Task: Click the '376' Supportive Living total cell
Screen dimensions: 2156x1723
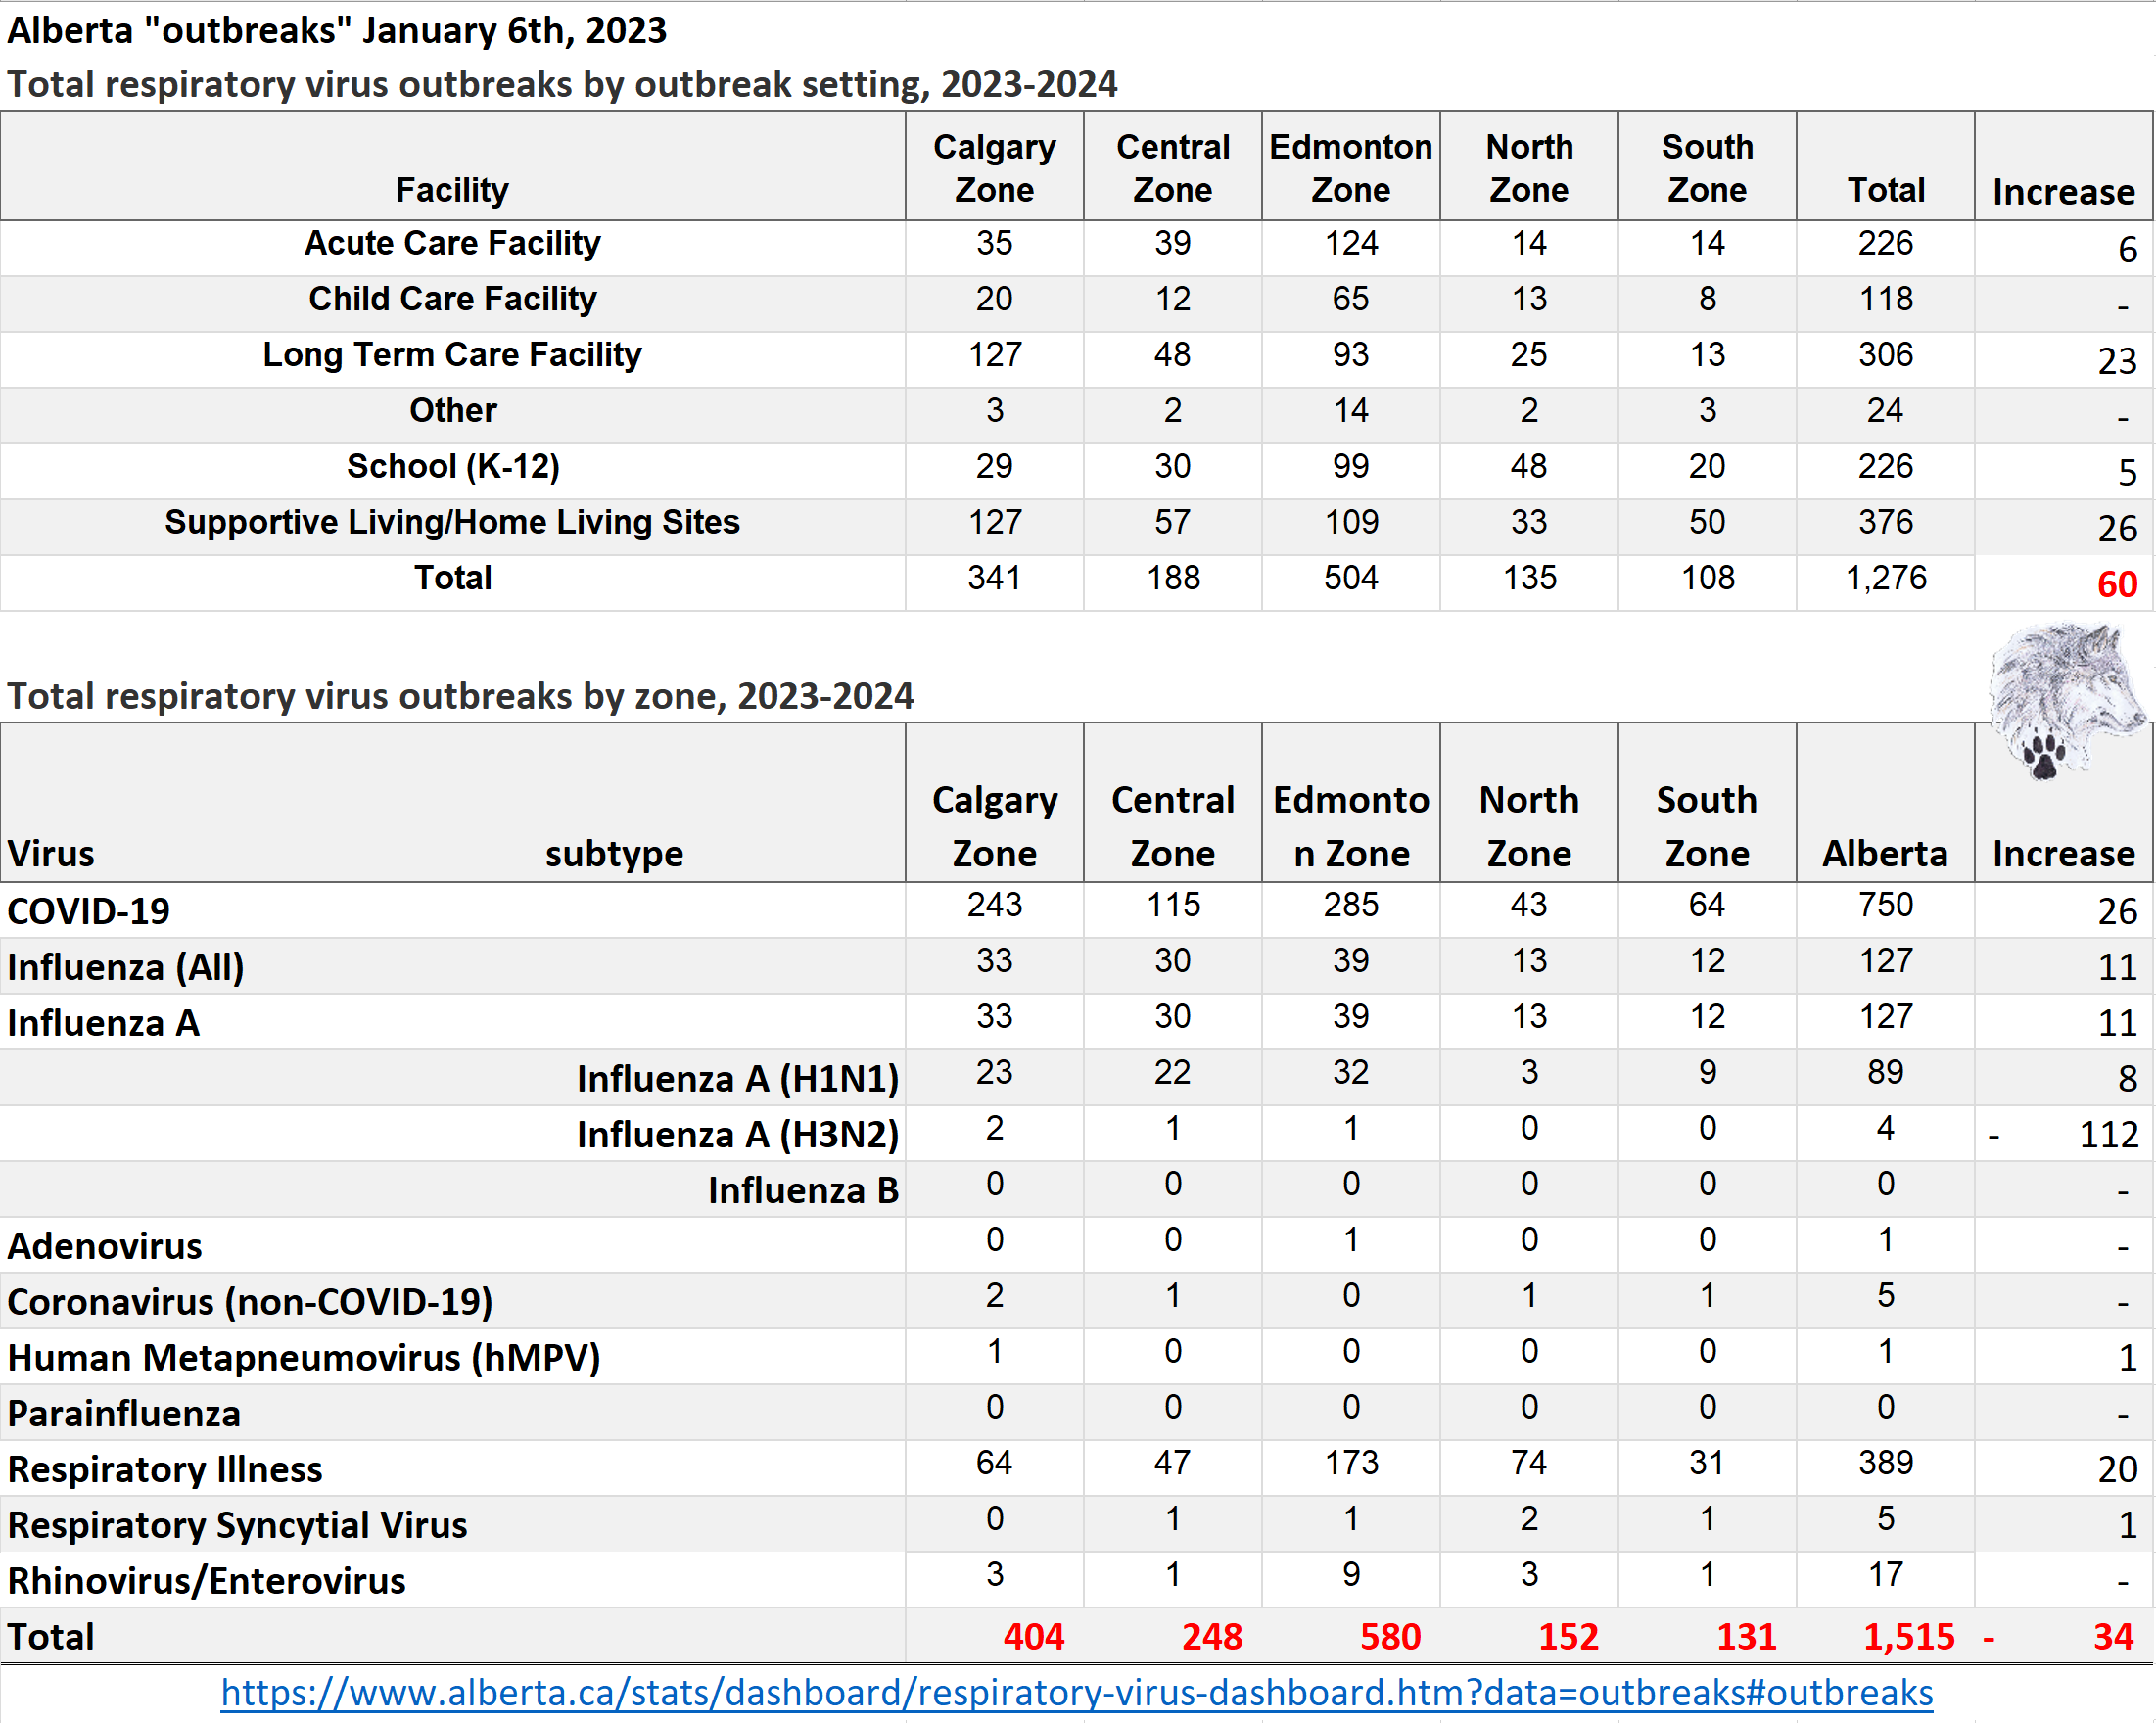Action: [1886, 523]
